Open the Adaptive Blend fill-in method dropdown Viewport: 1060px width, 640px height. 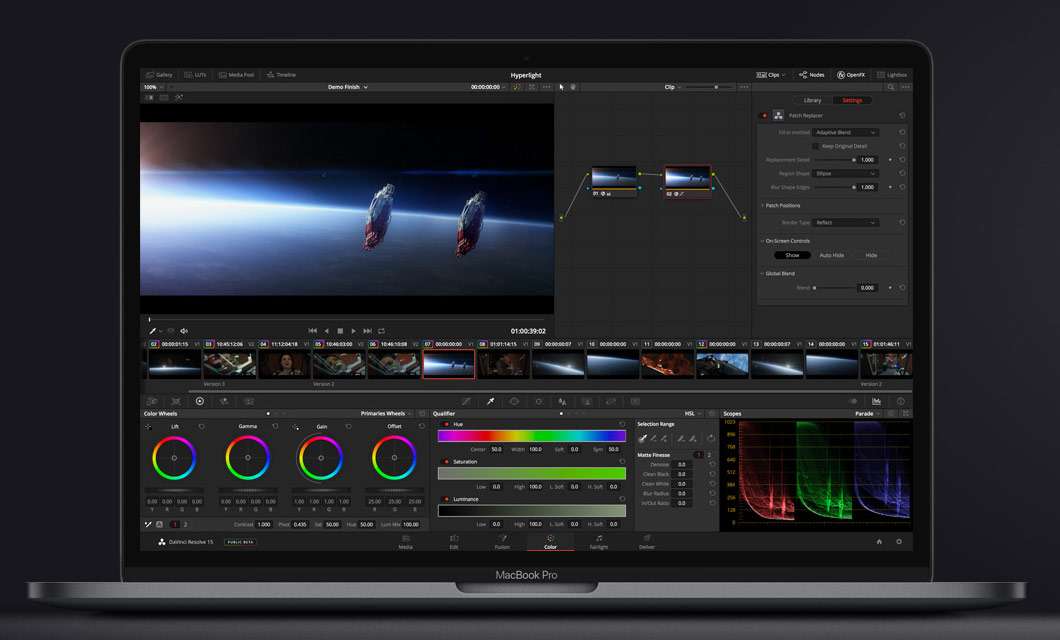point(847,132)
